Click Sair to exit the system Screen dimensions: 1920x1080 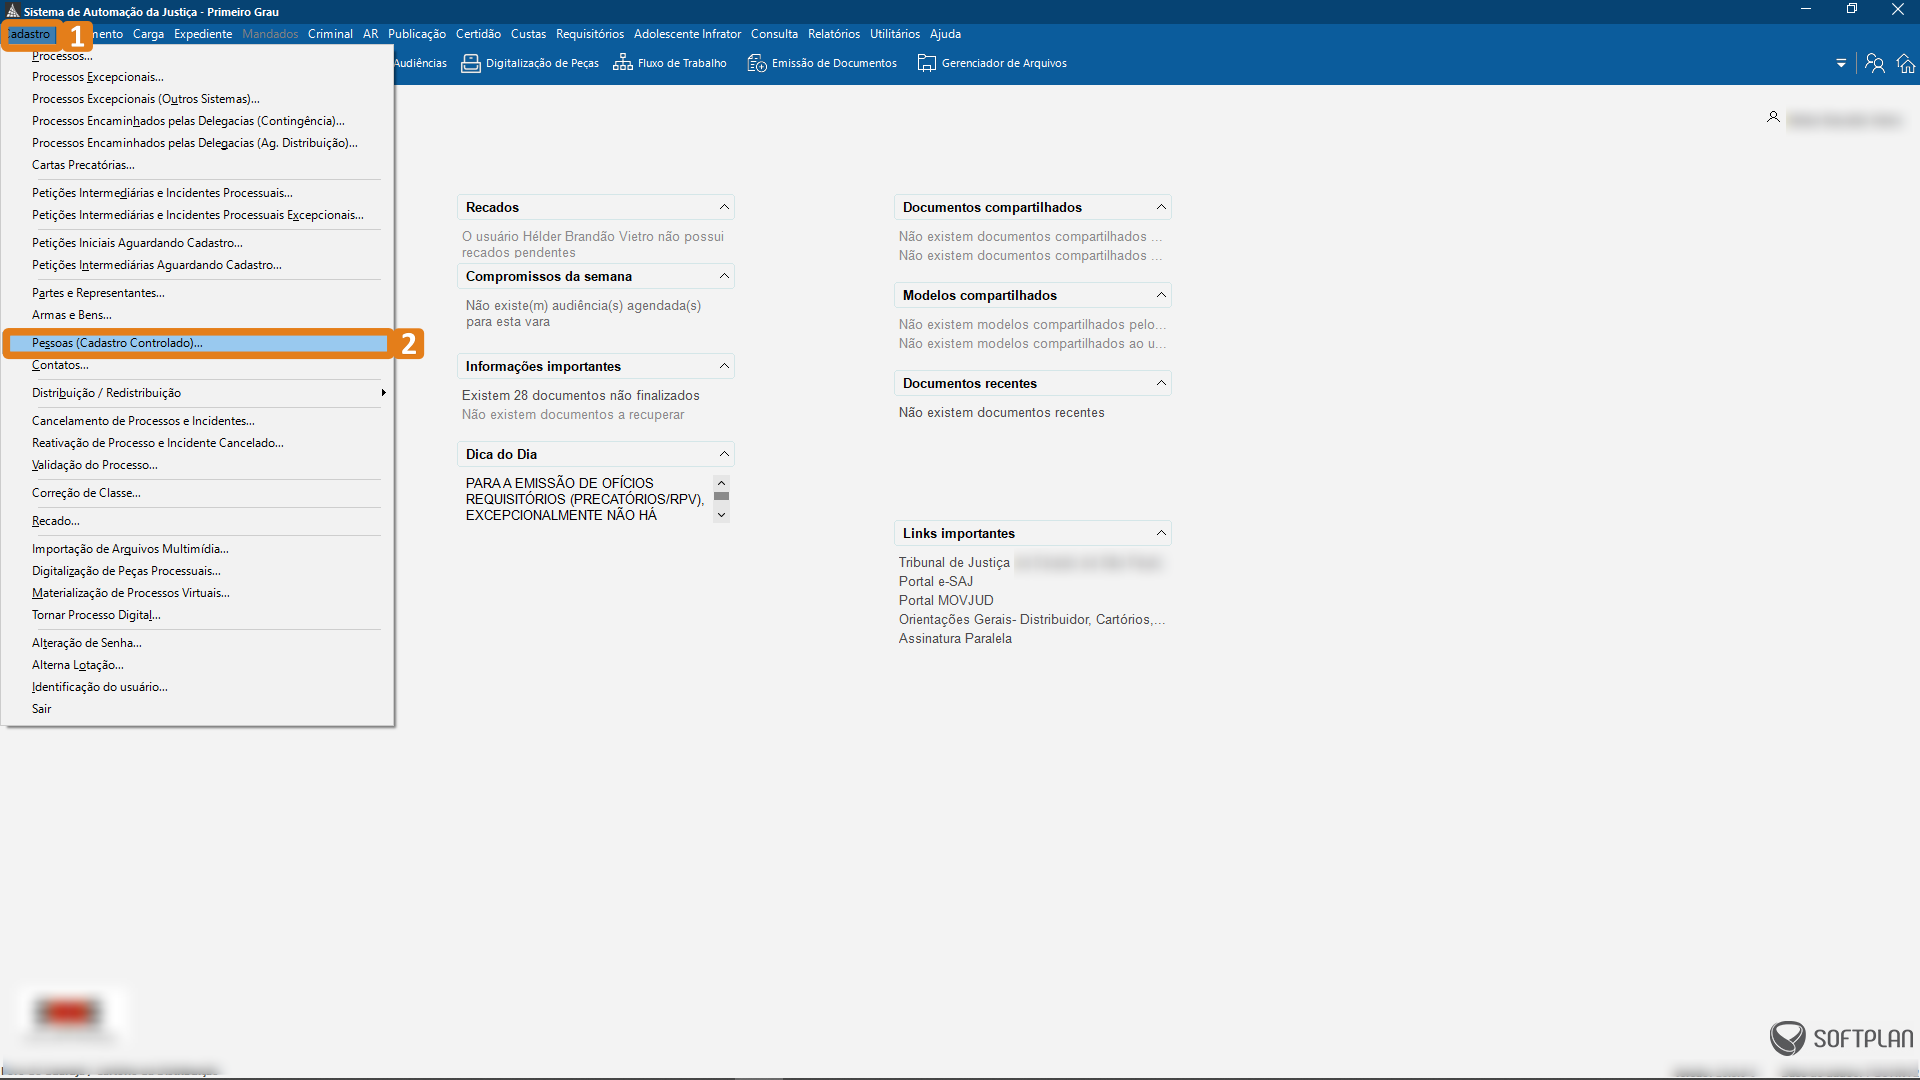click(x=41, y=709)
